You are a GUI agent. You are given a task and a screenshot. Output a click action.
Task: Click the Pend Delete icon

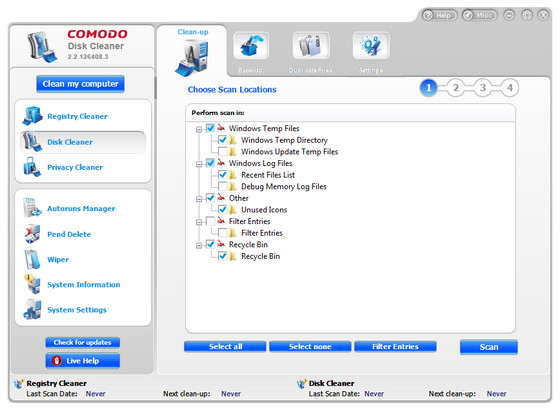(x=32, y=234)
